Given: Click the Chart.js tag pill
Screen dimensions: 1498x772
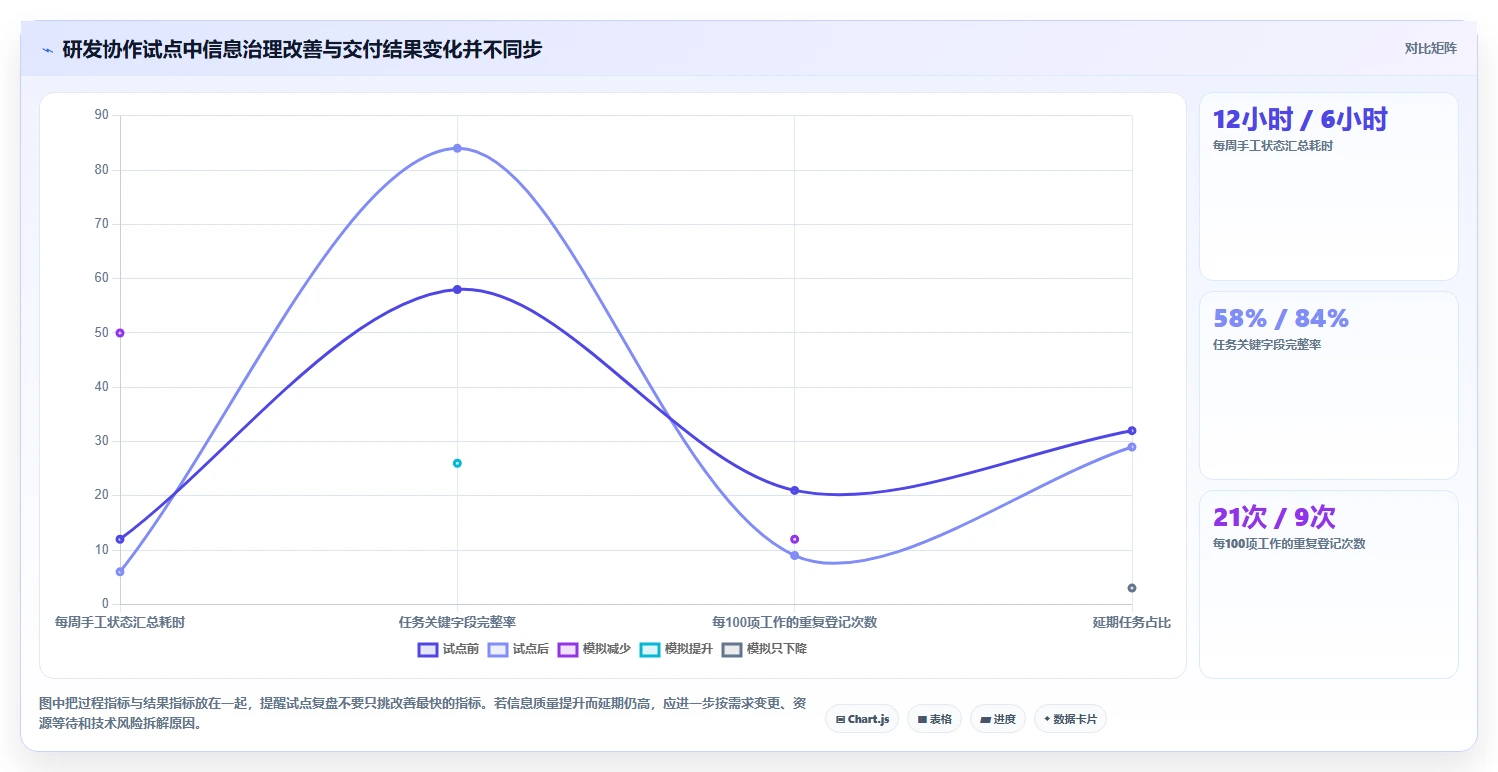Looking at the screenshot, I should 862,719.
